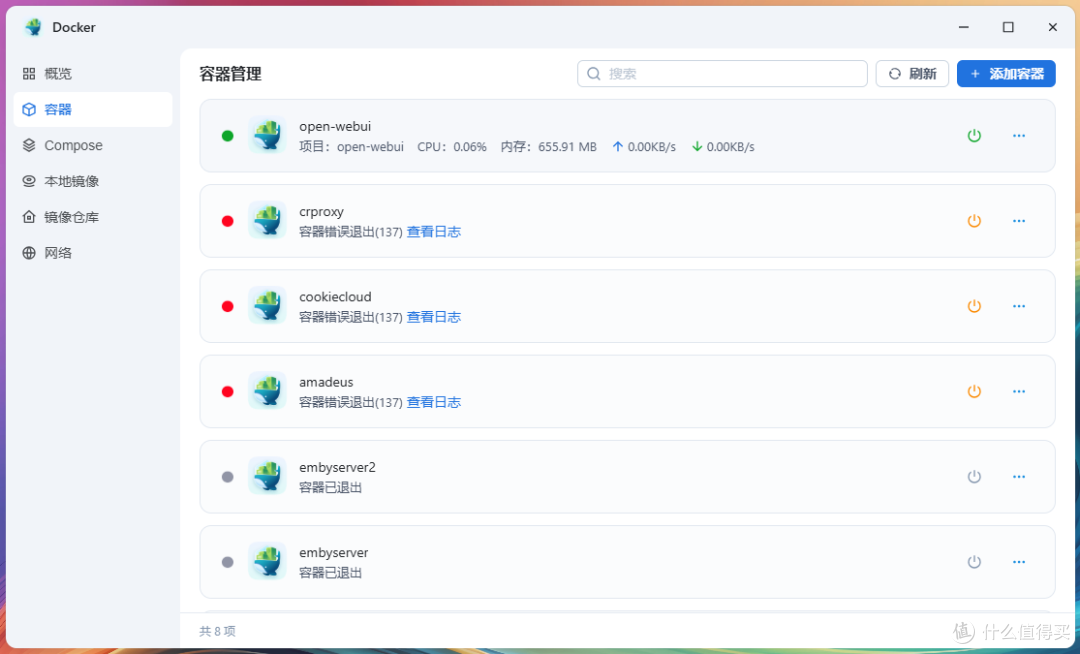Screen dimensions: 1080x654
Task: Click the 添加容器 (Add Container) button
Action: pyautogui.click(x=1006, y=73)
